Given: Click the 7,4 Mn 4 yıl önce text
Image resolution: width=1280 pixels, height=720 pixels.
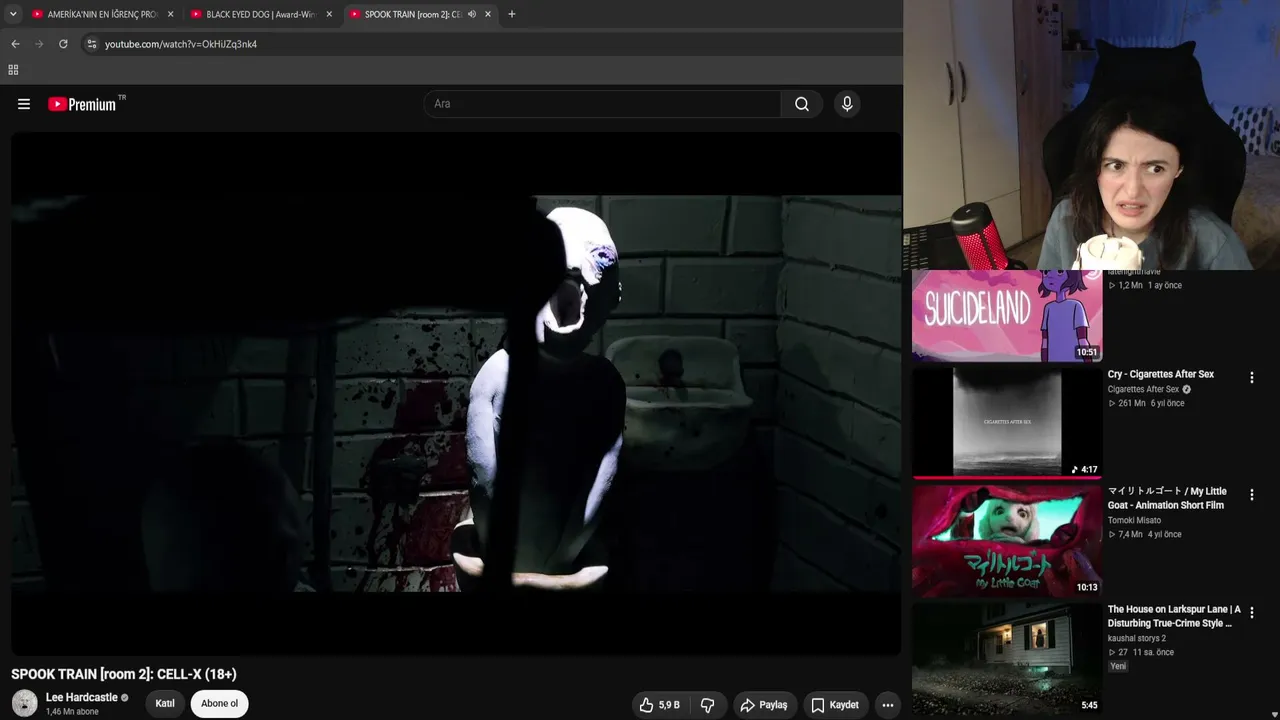Looking at the screenshot, I should click(1145, 534).
